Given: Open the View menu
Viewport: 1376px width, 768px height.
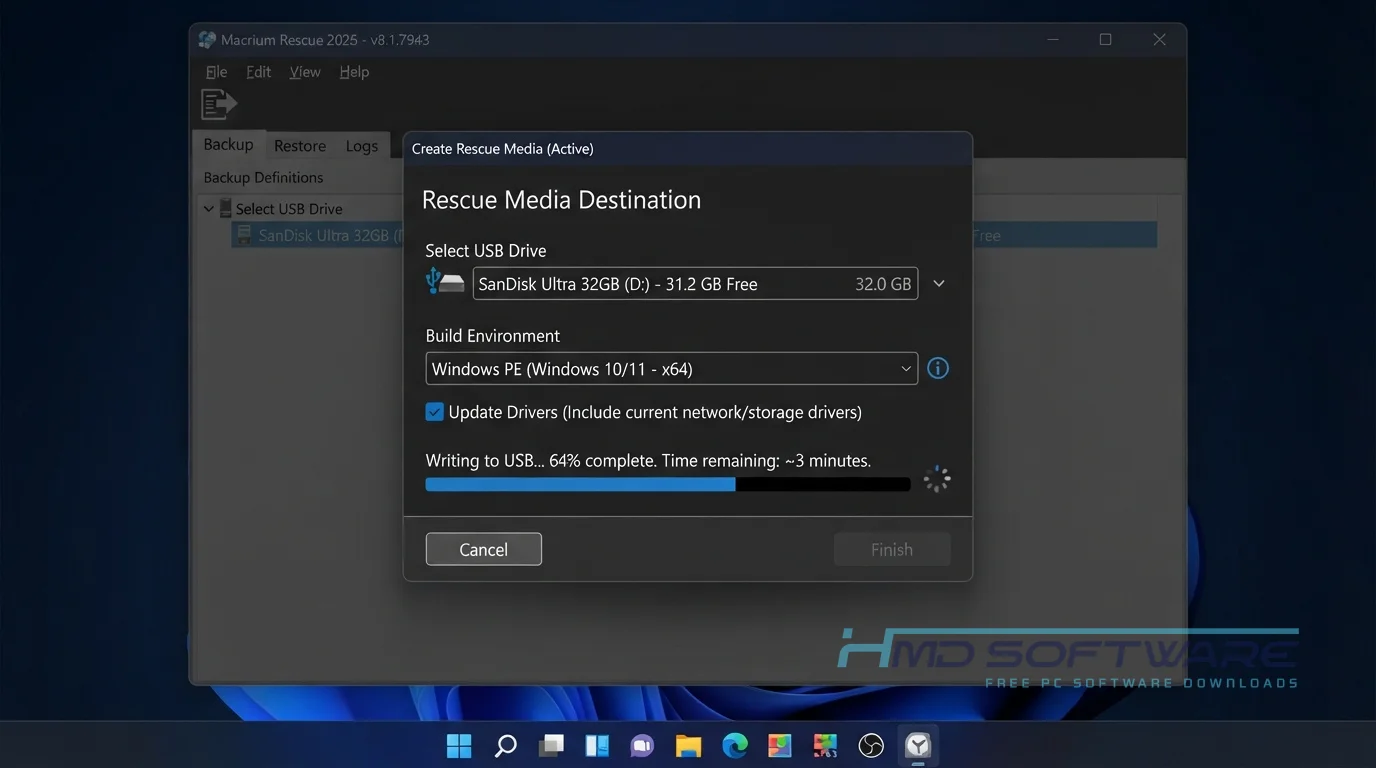Looking at the screenshot, I should (x=305, y=72).
